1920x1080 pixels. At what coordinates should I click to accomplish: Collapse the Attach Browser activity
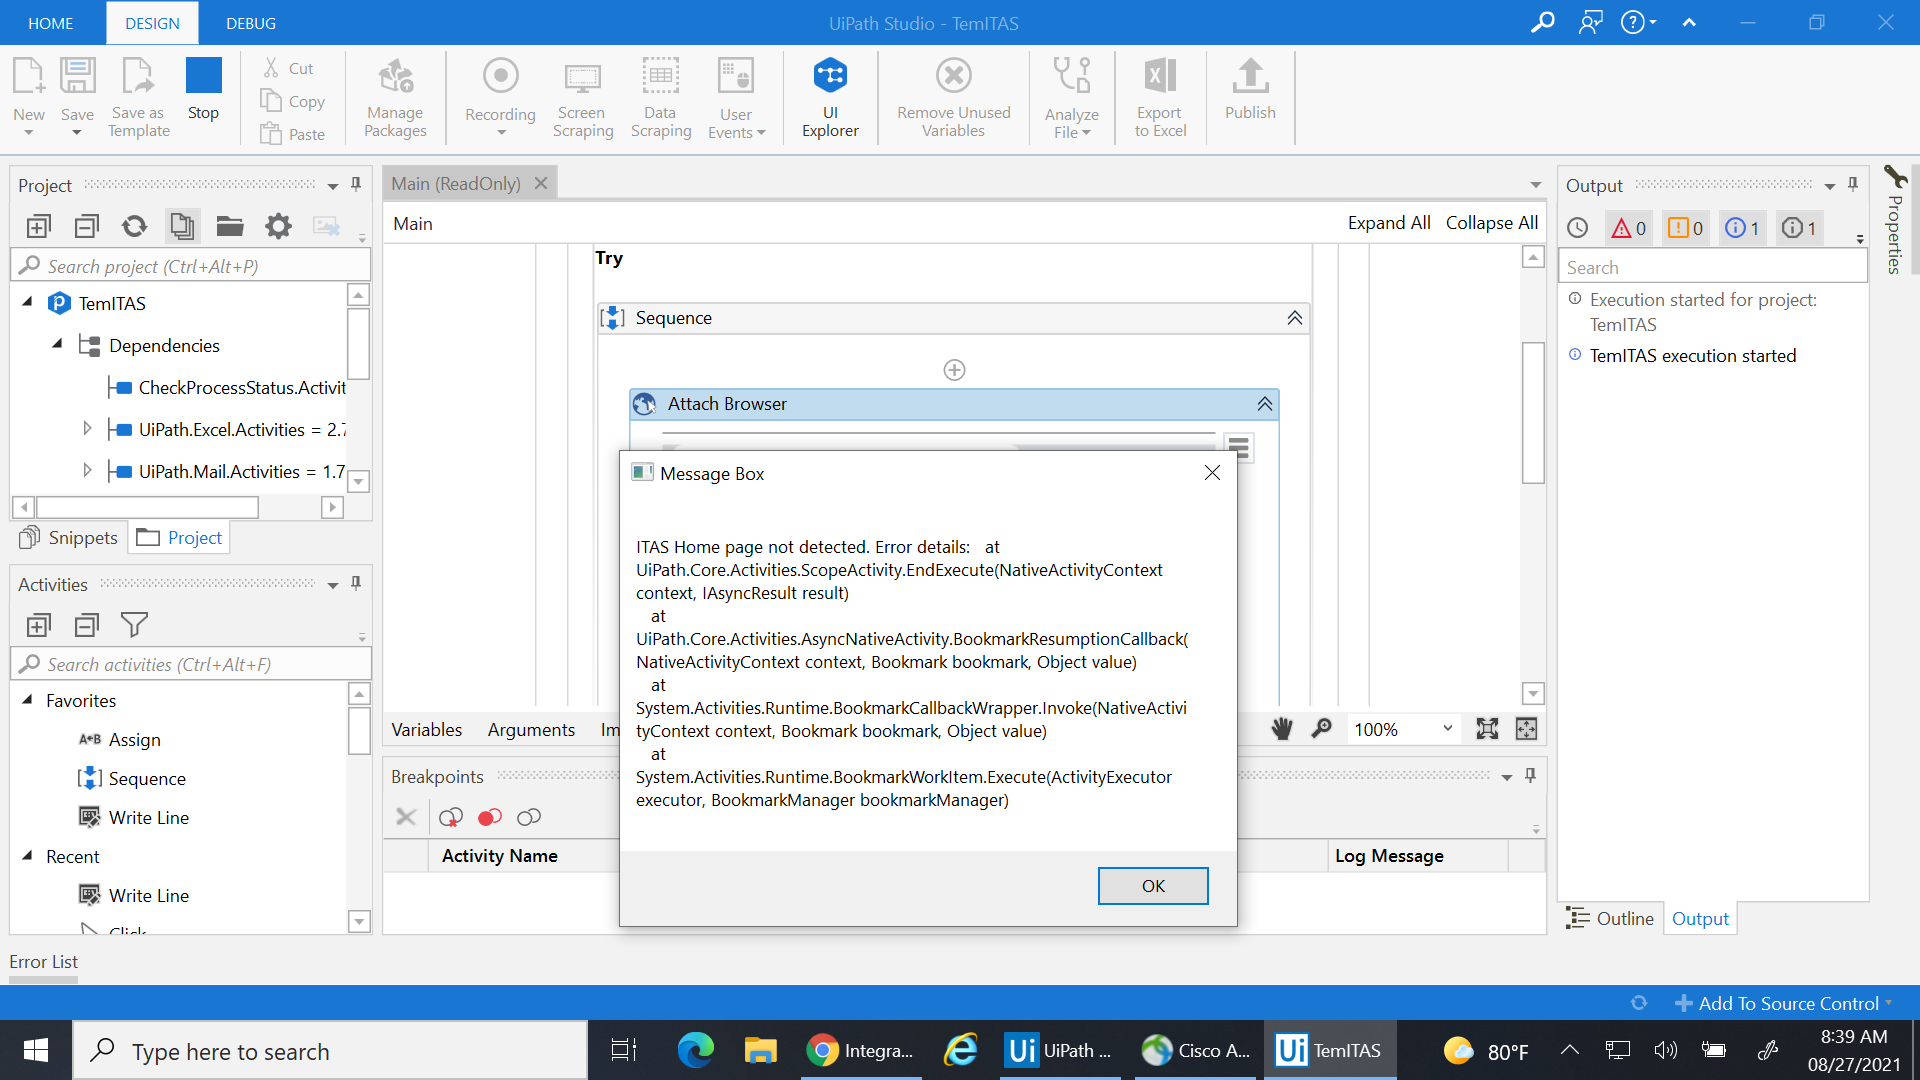pos(1264,404)
